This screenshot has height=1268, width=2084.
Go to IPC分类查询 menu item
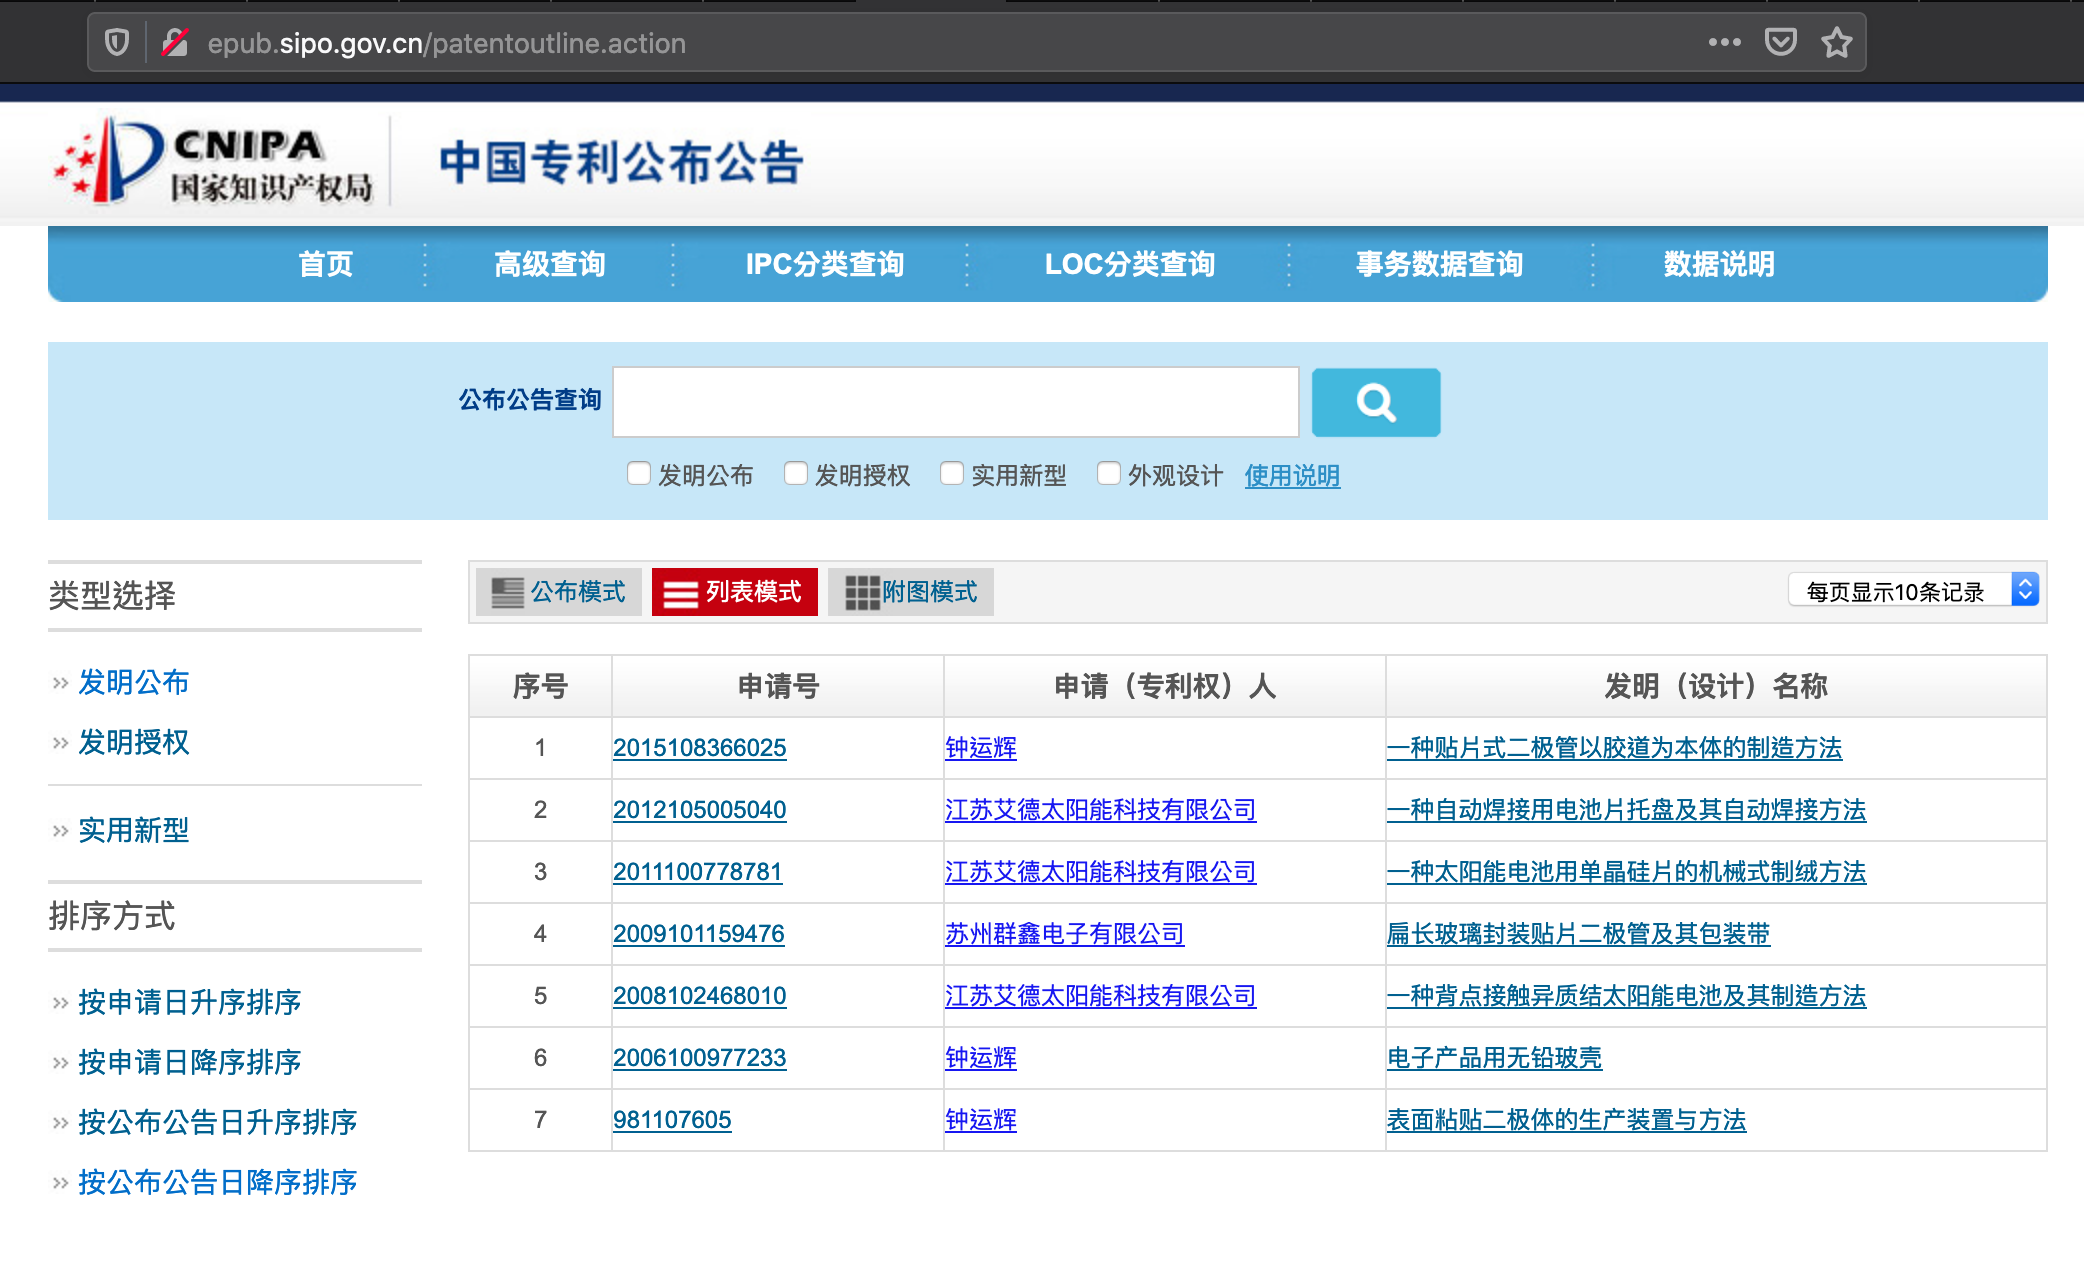point(824,264)
